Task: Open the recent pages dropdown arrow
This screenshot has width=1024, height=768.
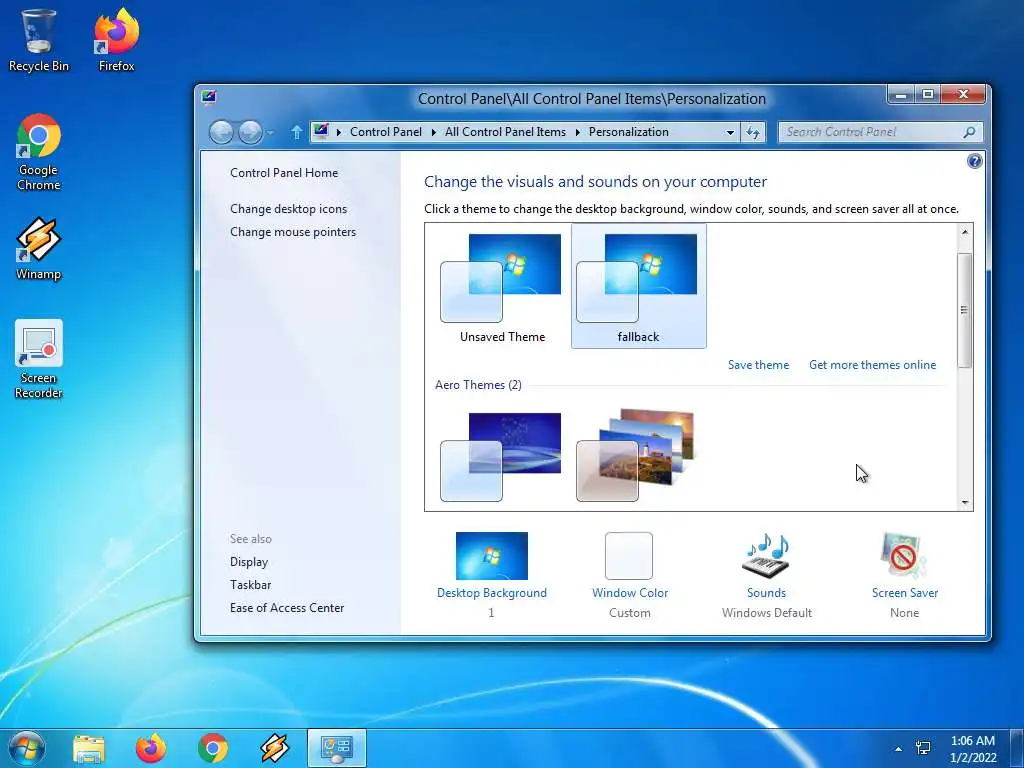Action: [270, 133]
